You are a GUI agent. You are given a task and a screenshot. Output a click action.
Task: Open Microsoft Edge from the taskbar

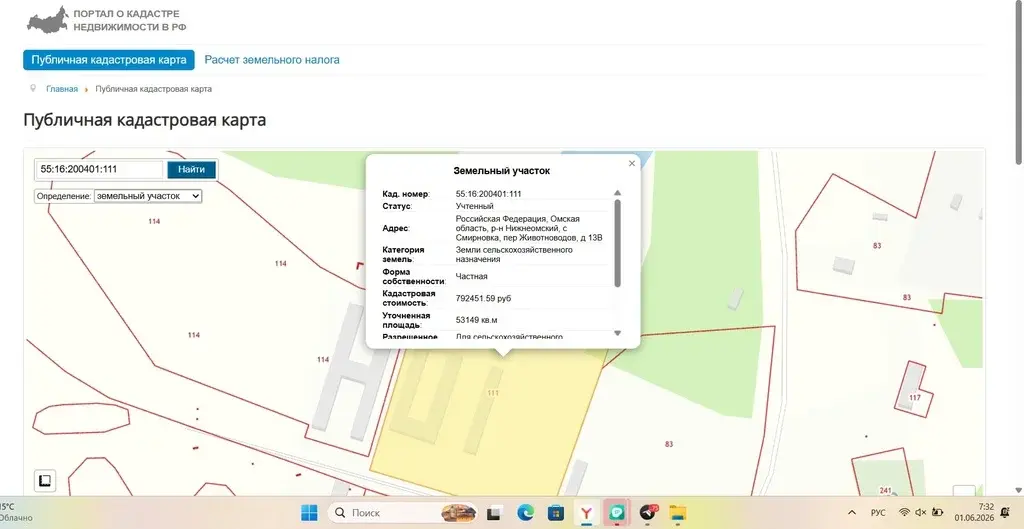(526, 513)
